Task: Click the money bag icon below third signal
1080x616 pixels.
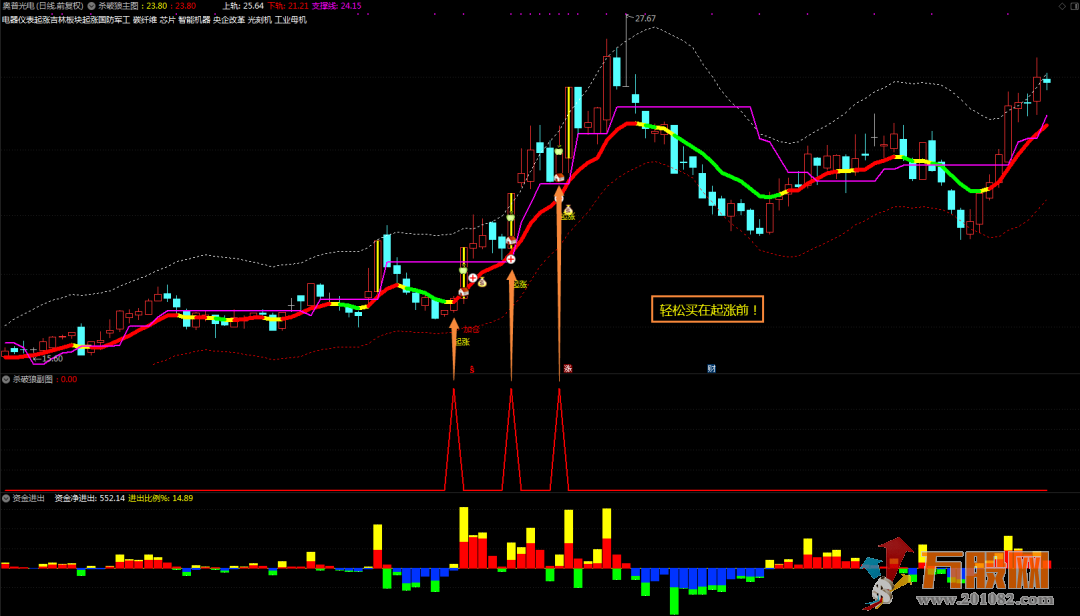Action: click(567, 209)
